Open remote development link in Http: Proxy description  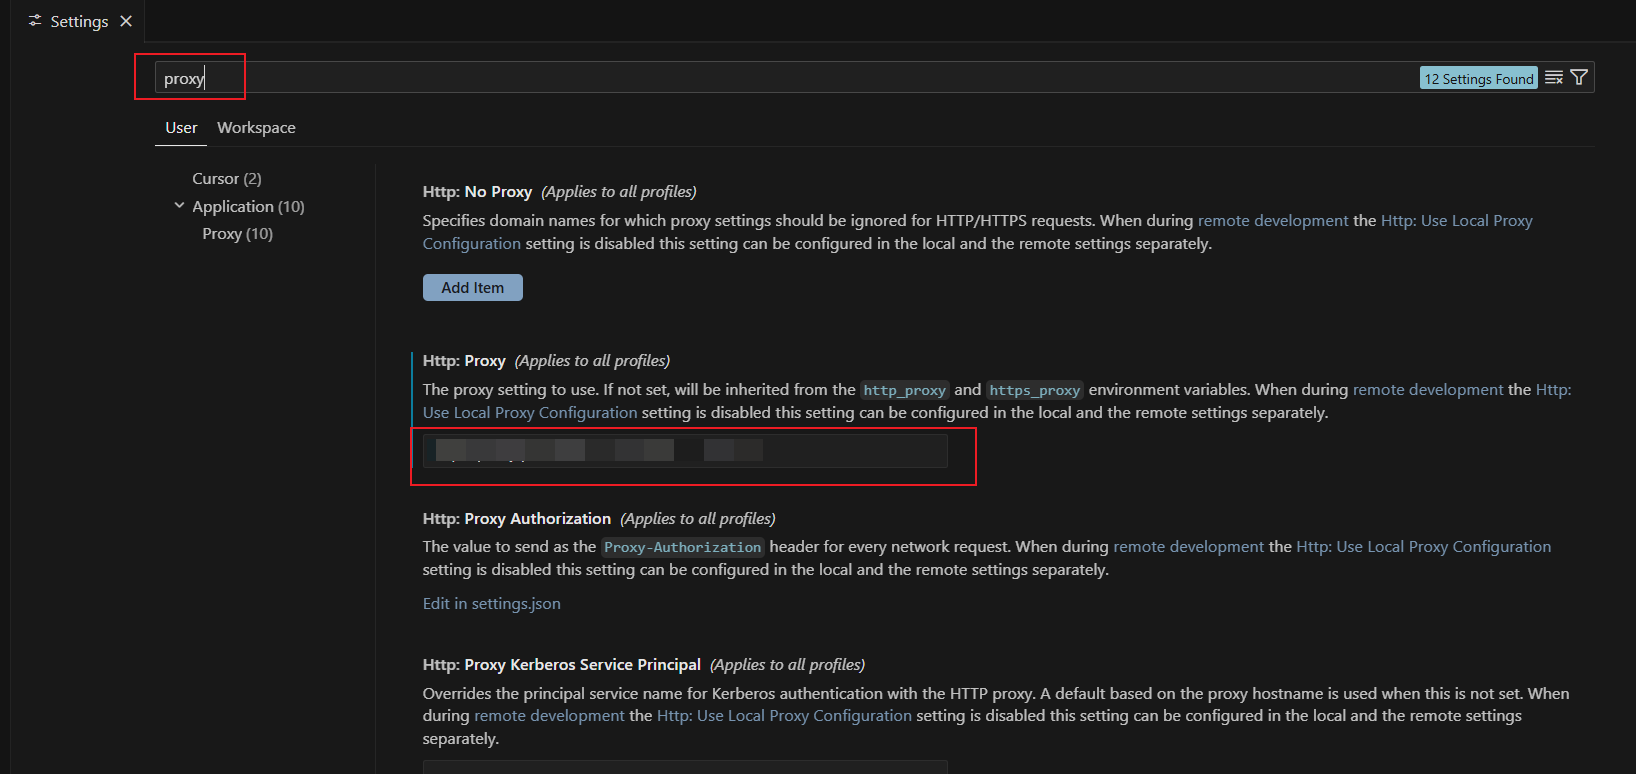click(x=1427, y=390)
